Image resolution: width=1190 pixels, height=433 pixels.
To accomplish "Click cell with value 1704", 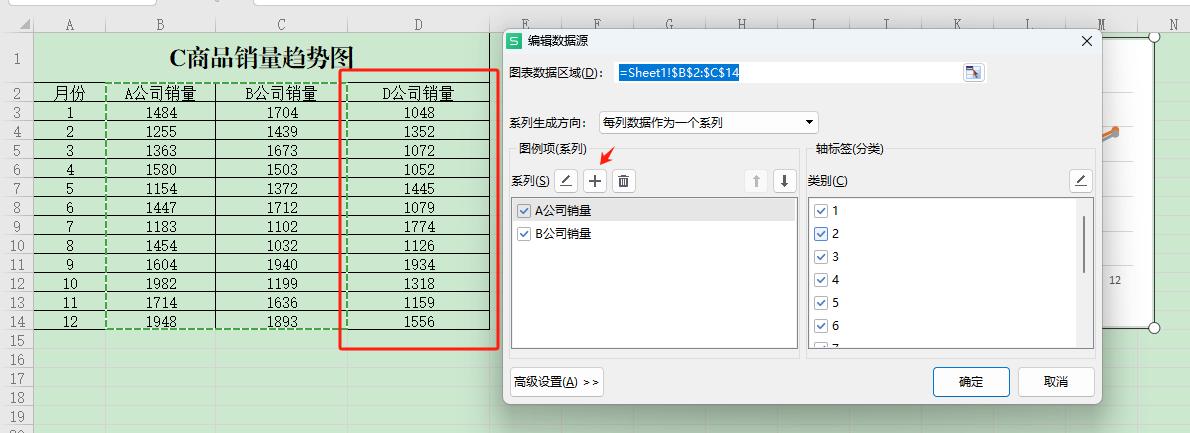I will 282,112.
